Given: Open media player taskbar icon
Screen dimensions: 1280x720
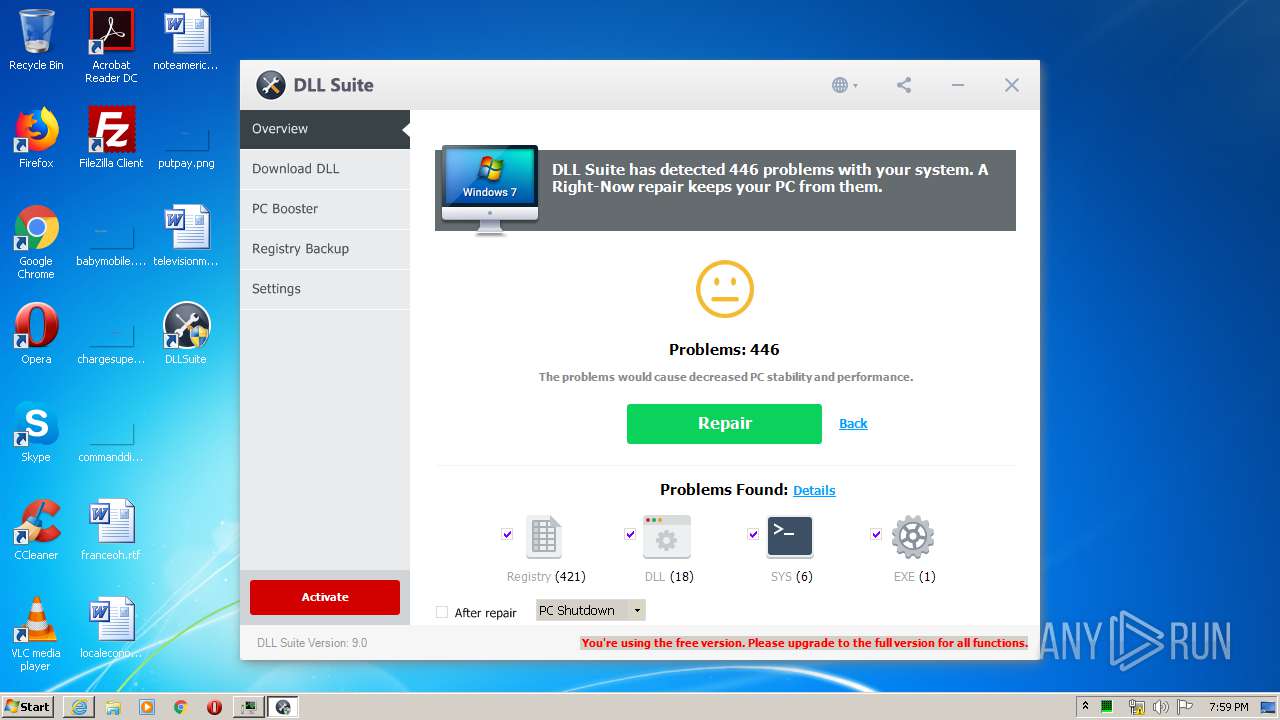Looking at the screenshot, I should (x=147, y=707).
